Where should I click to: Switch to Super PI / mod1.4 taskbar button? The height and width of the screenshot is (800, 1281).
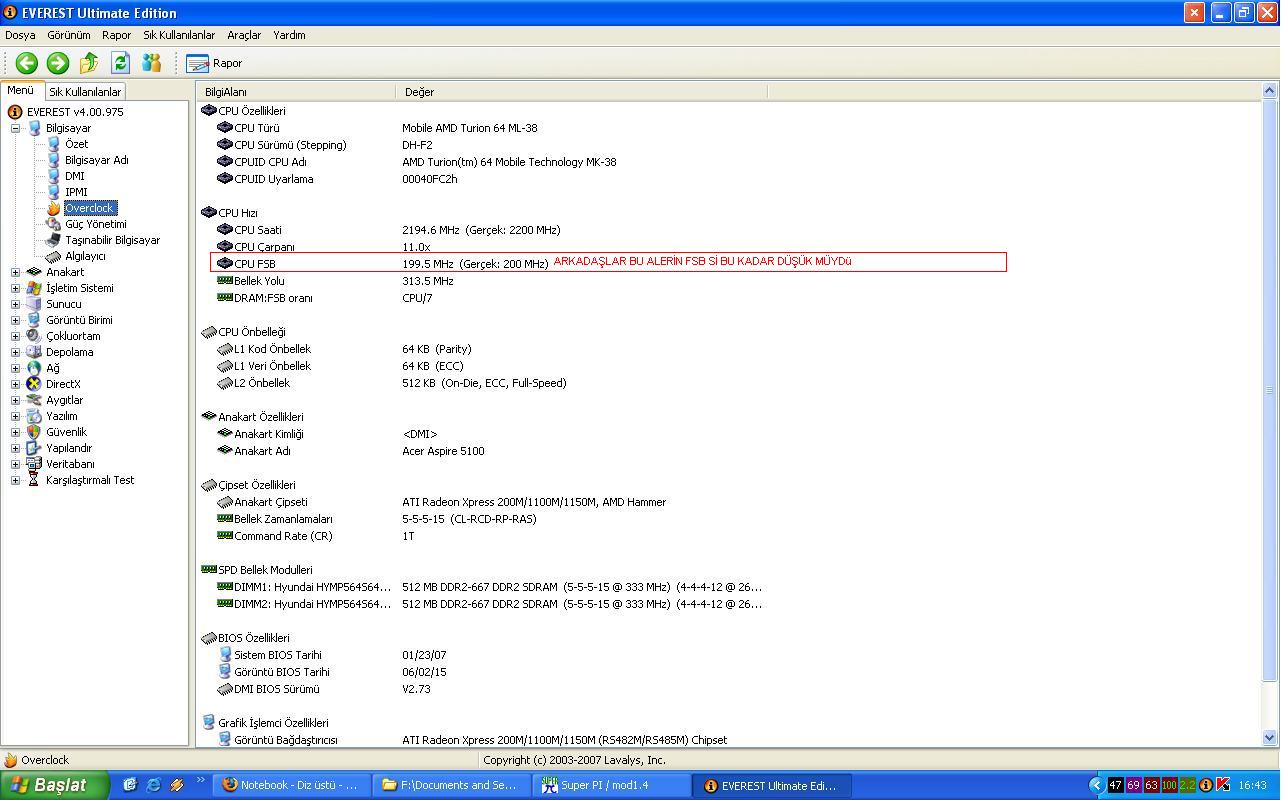613,785
